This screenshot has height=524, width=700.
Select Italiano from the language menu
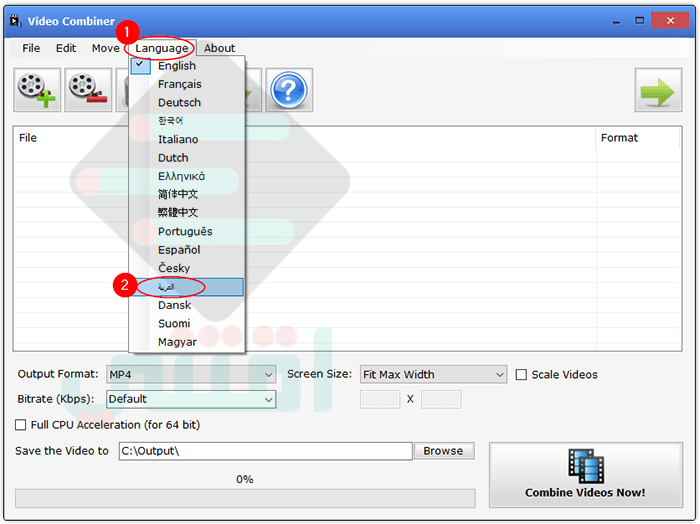point(187,139)
